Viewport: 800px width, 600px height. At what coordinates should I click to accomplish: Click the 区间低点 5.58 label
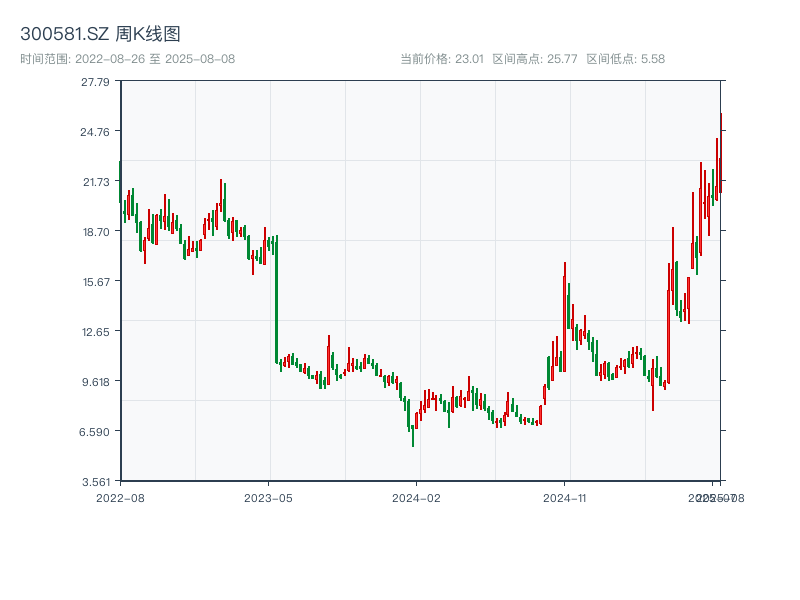tap(625, 59)
